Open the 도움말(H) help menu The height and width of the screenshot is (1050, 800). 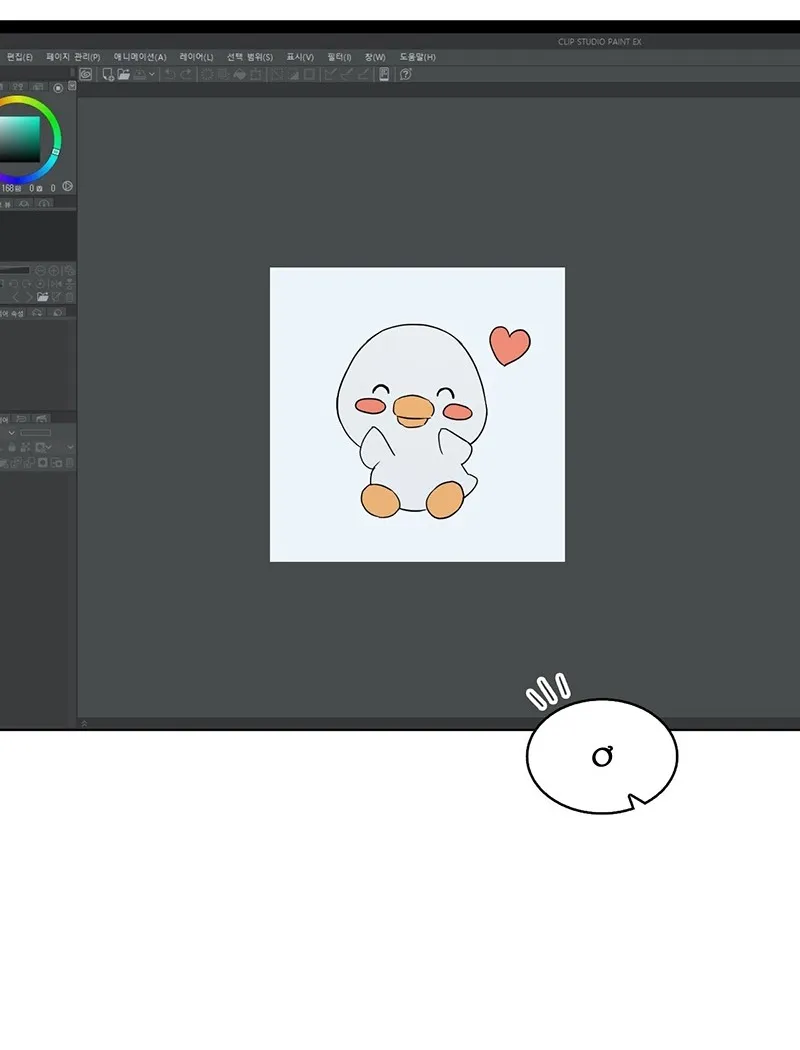pos(417,57)
